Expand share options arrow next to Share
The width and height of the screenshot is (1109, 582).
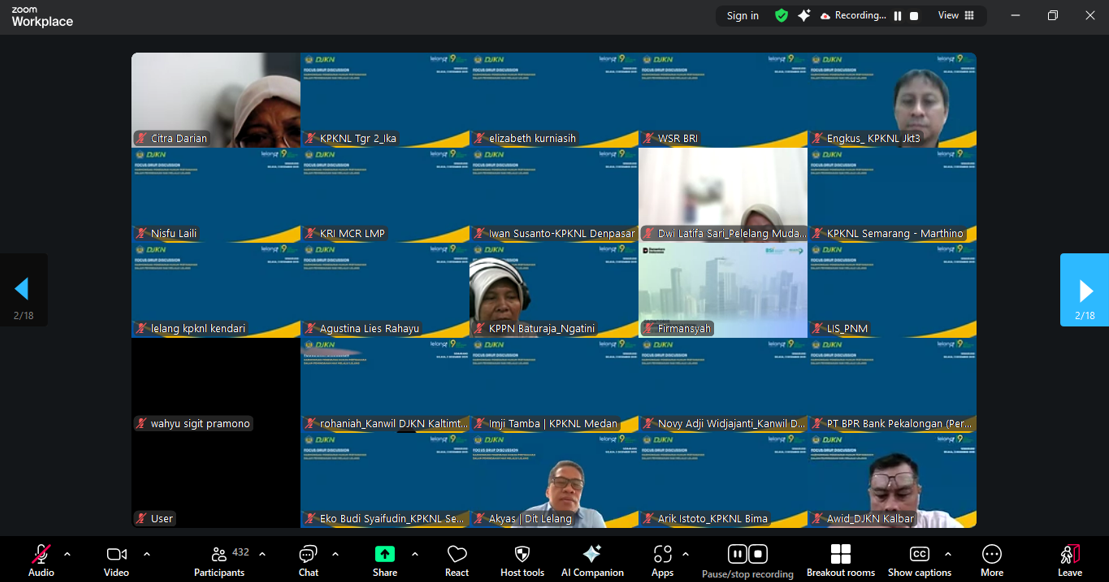tap(414, 554)
